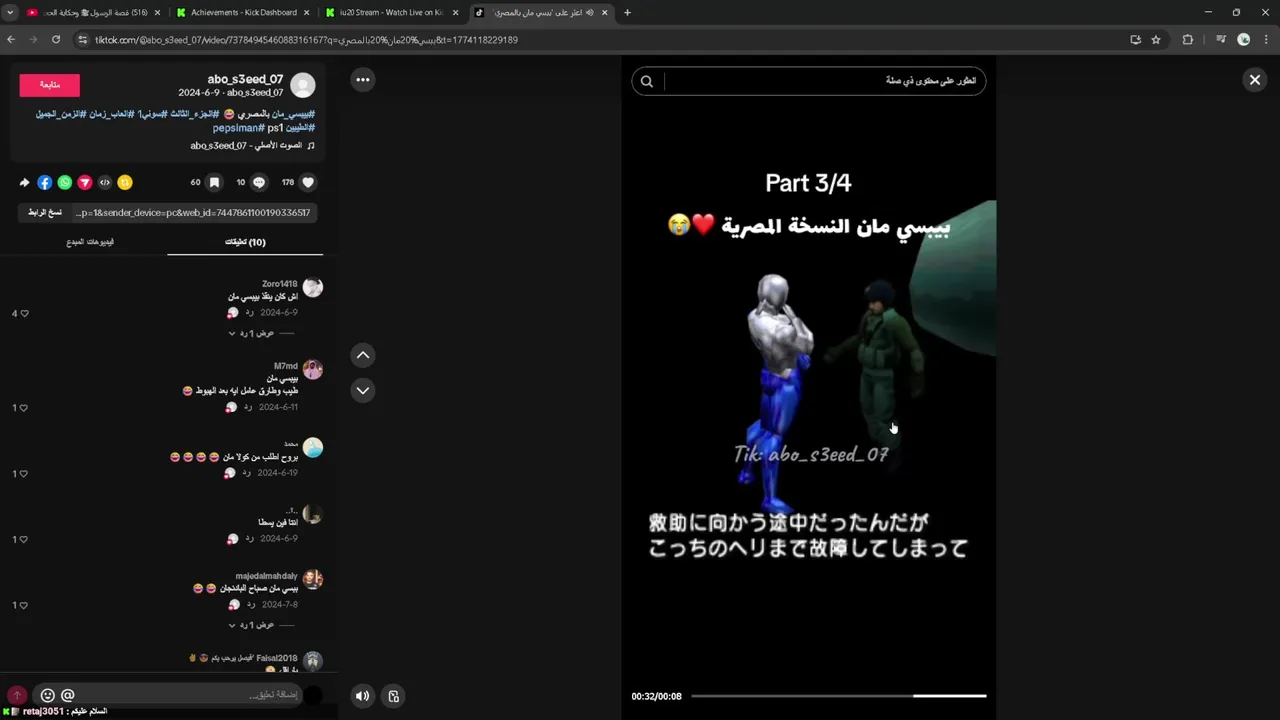1280x720 pixels.
Task: Open Faisal2018's profile avatar
Action: [313, 661]
